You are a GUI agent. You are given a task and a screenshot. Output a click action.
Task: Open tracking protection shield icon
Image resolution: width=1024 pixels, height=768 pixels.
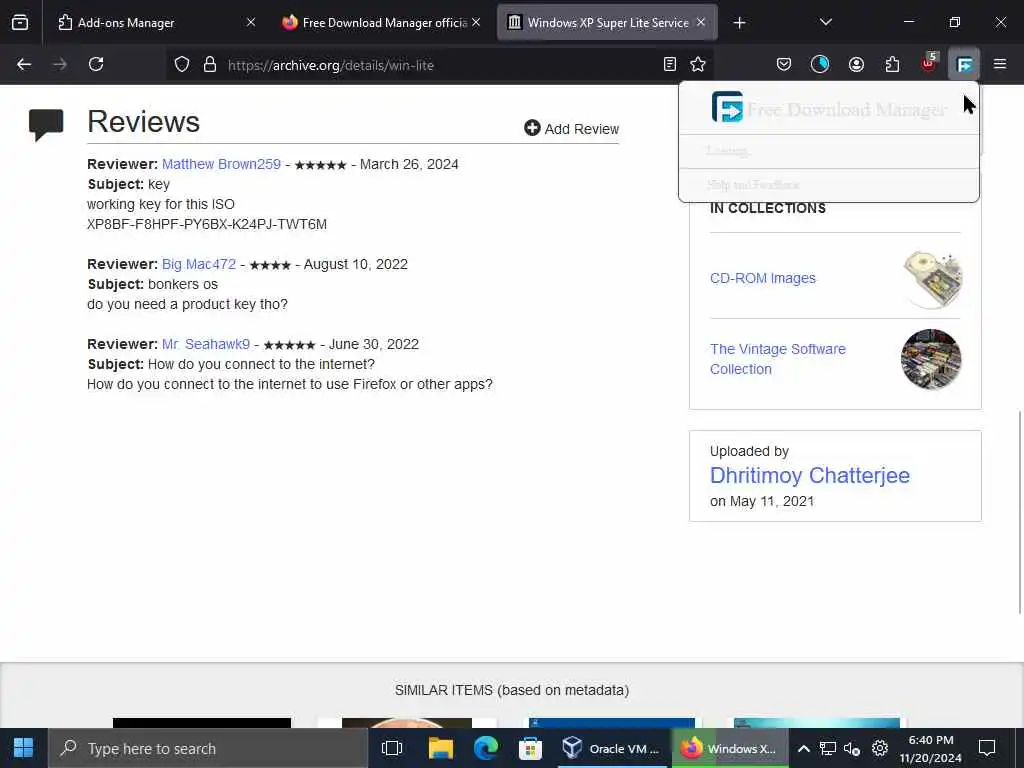182,64
